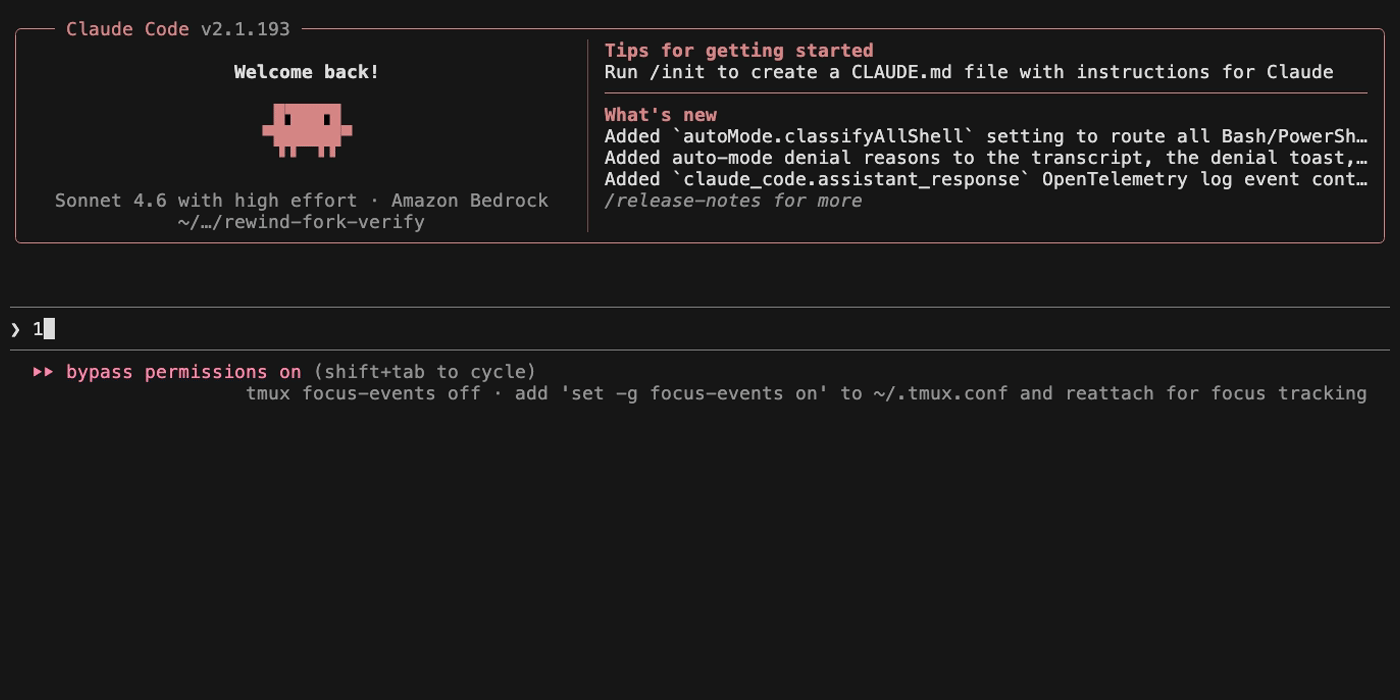This screenshot has height=700, width=1400.
Task: Click the prompt chevron symbol
Action: point(15,329)
